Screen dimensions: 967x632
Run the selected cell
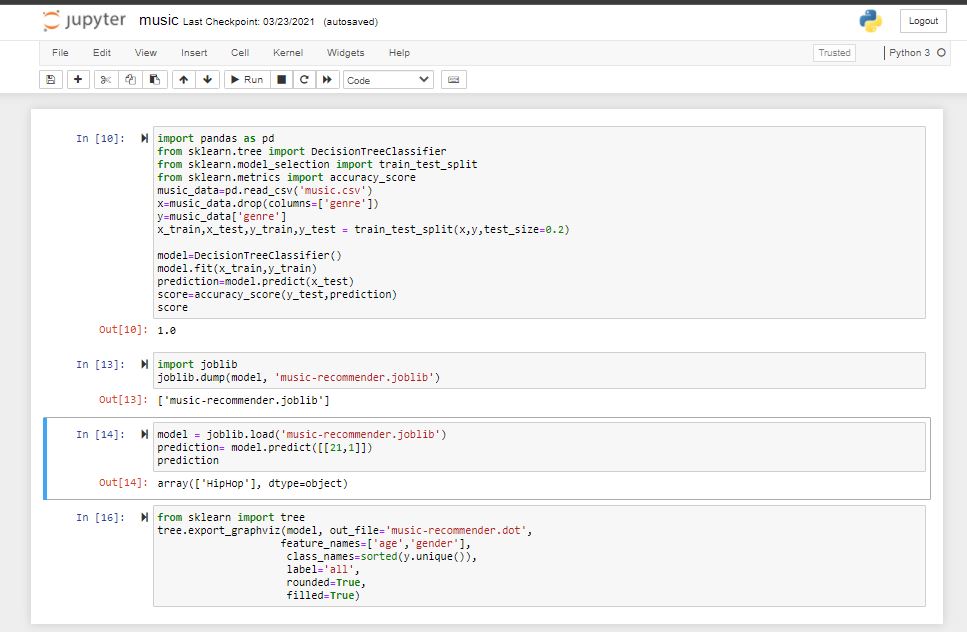pyautogui.click(x=247, y=80)
